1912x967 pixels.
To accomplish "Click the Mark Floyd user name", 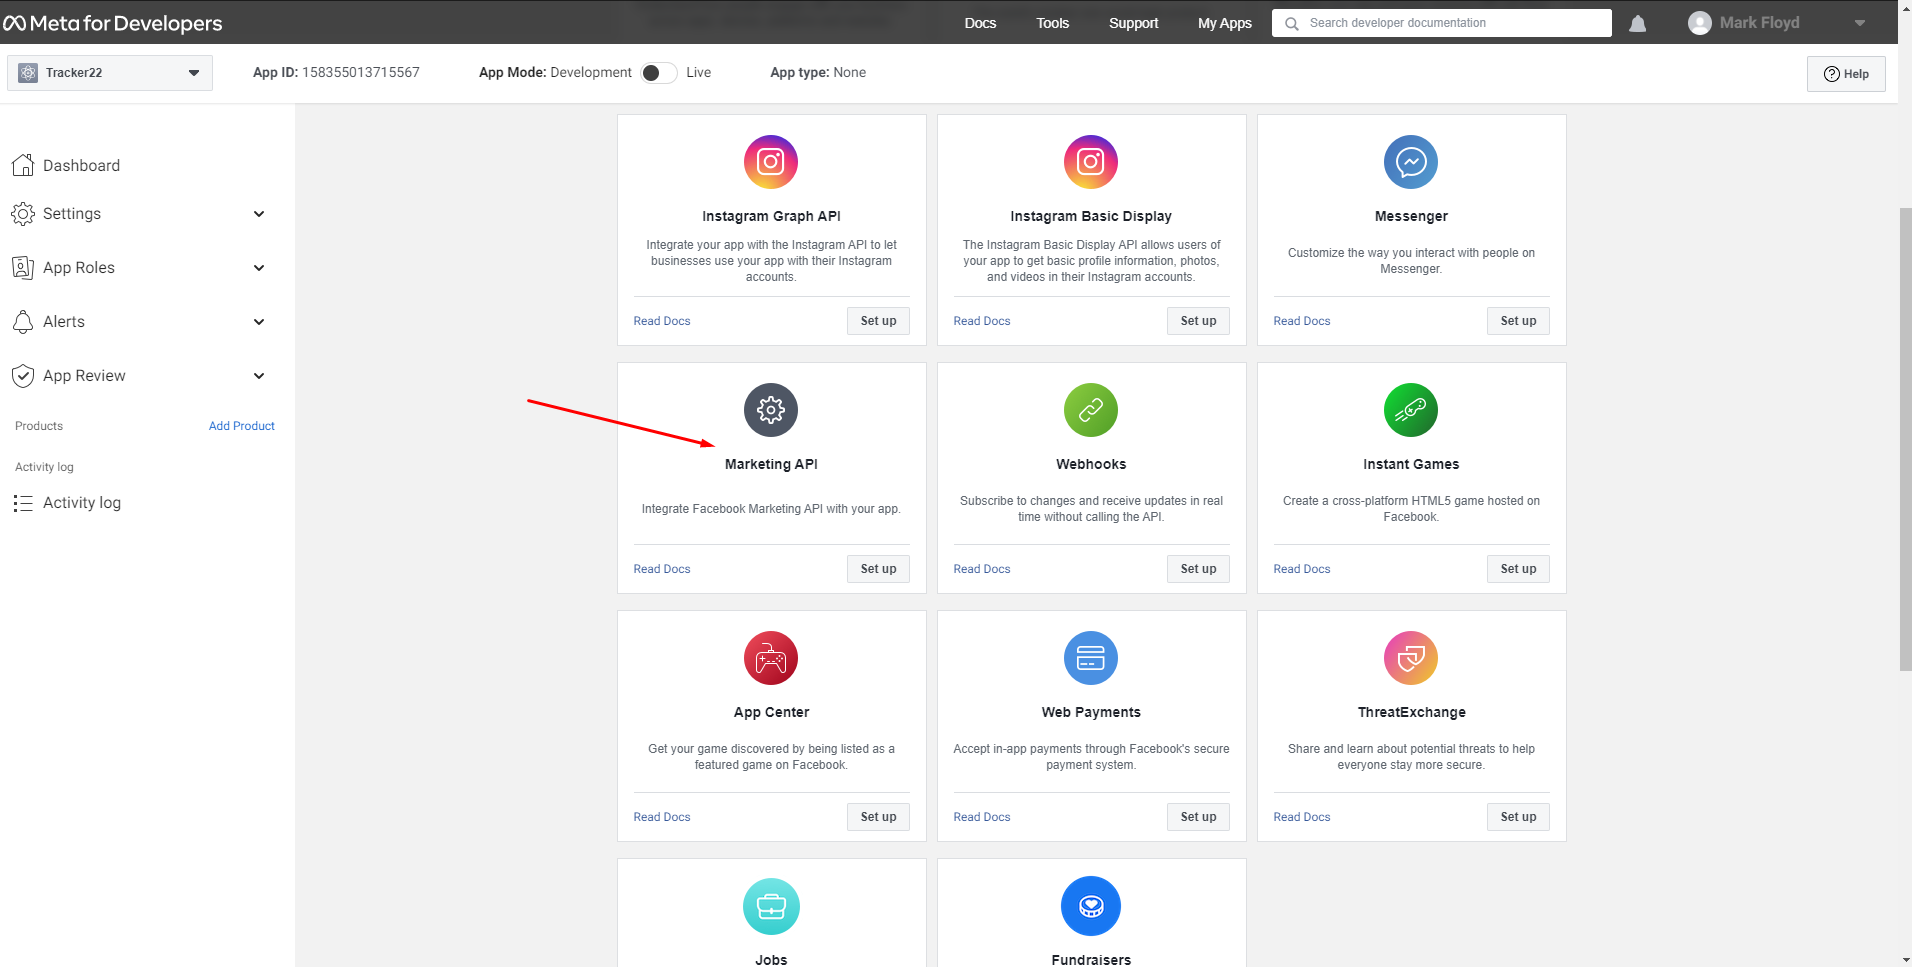I will [1759, 23].
